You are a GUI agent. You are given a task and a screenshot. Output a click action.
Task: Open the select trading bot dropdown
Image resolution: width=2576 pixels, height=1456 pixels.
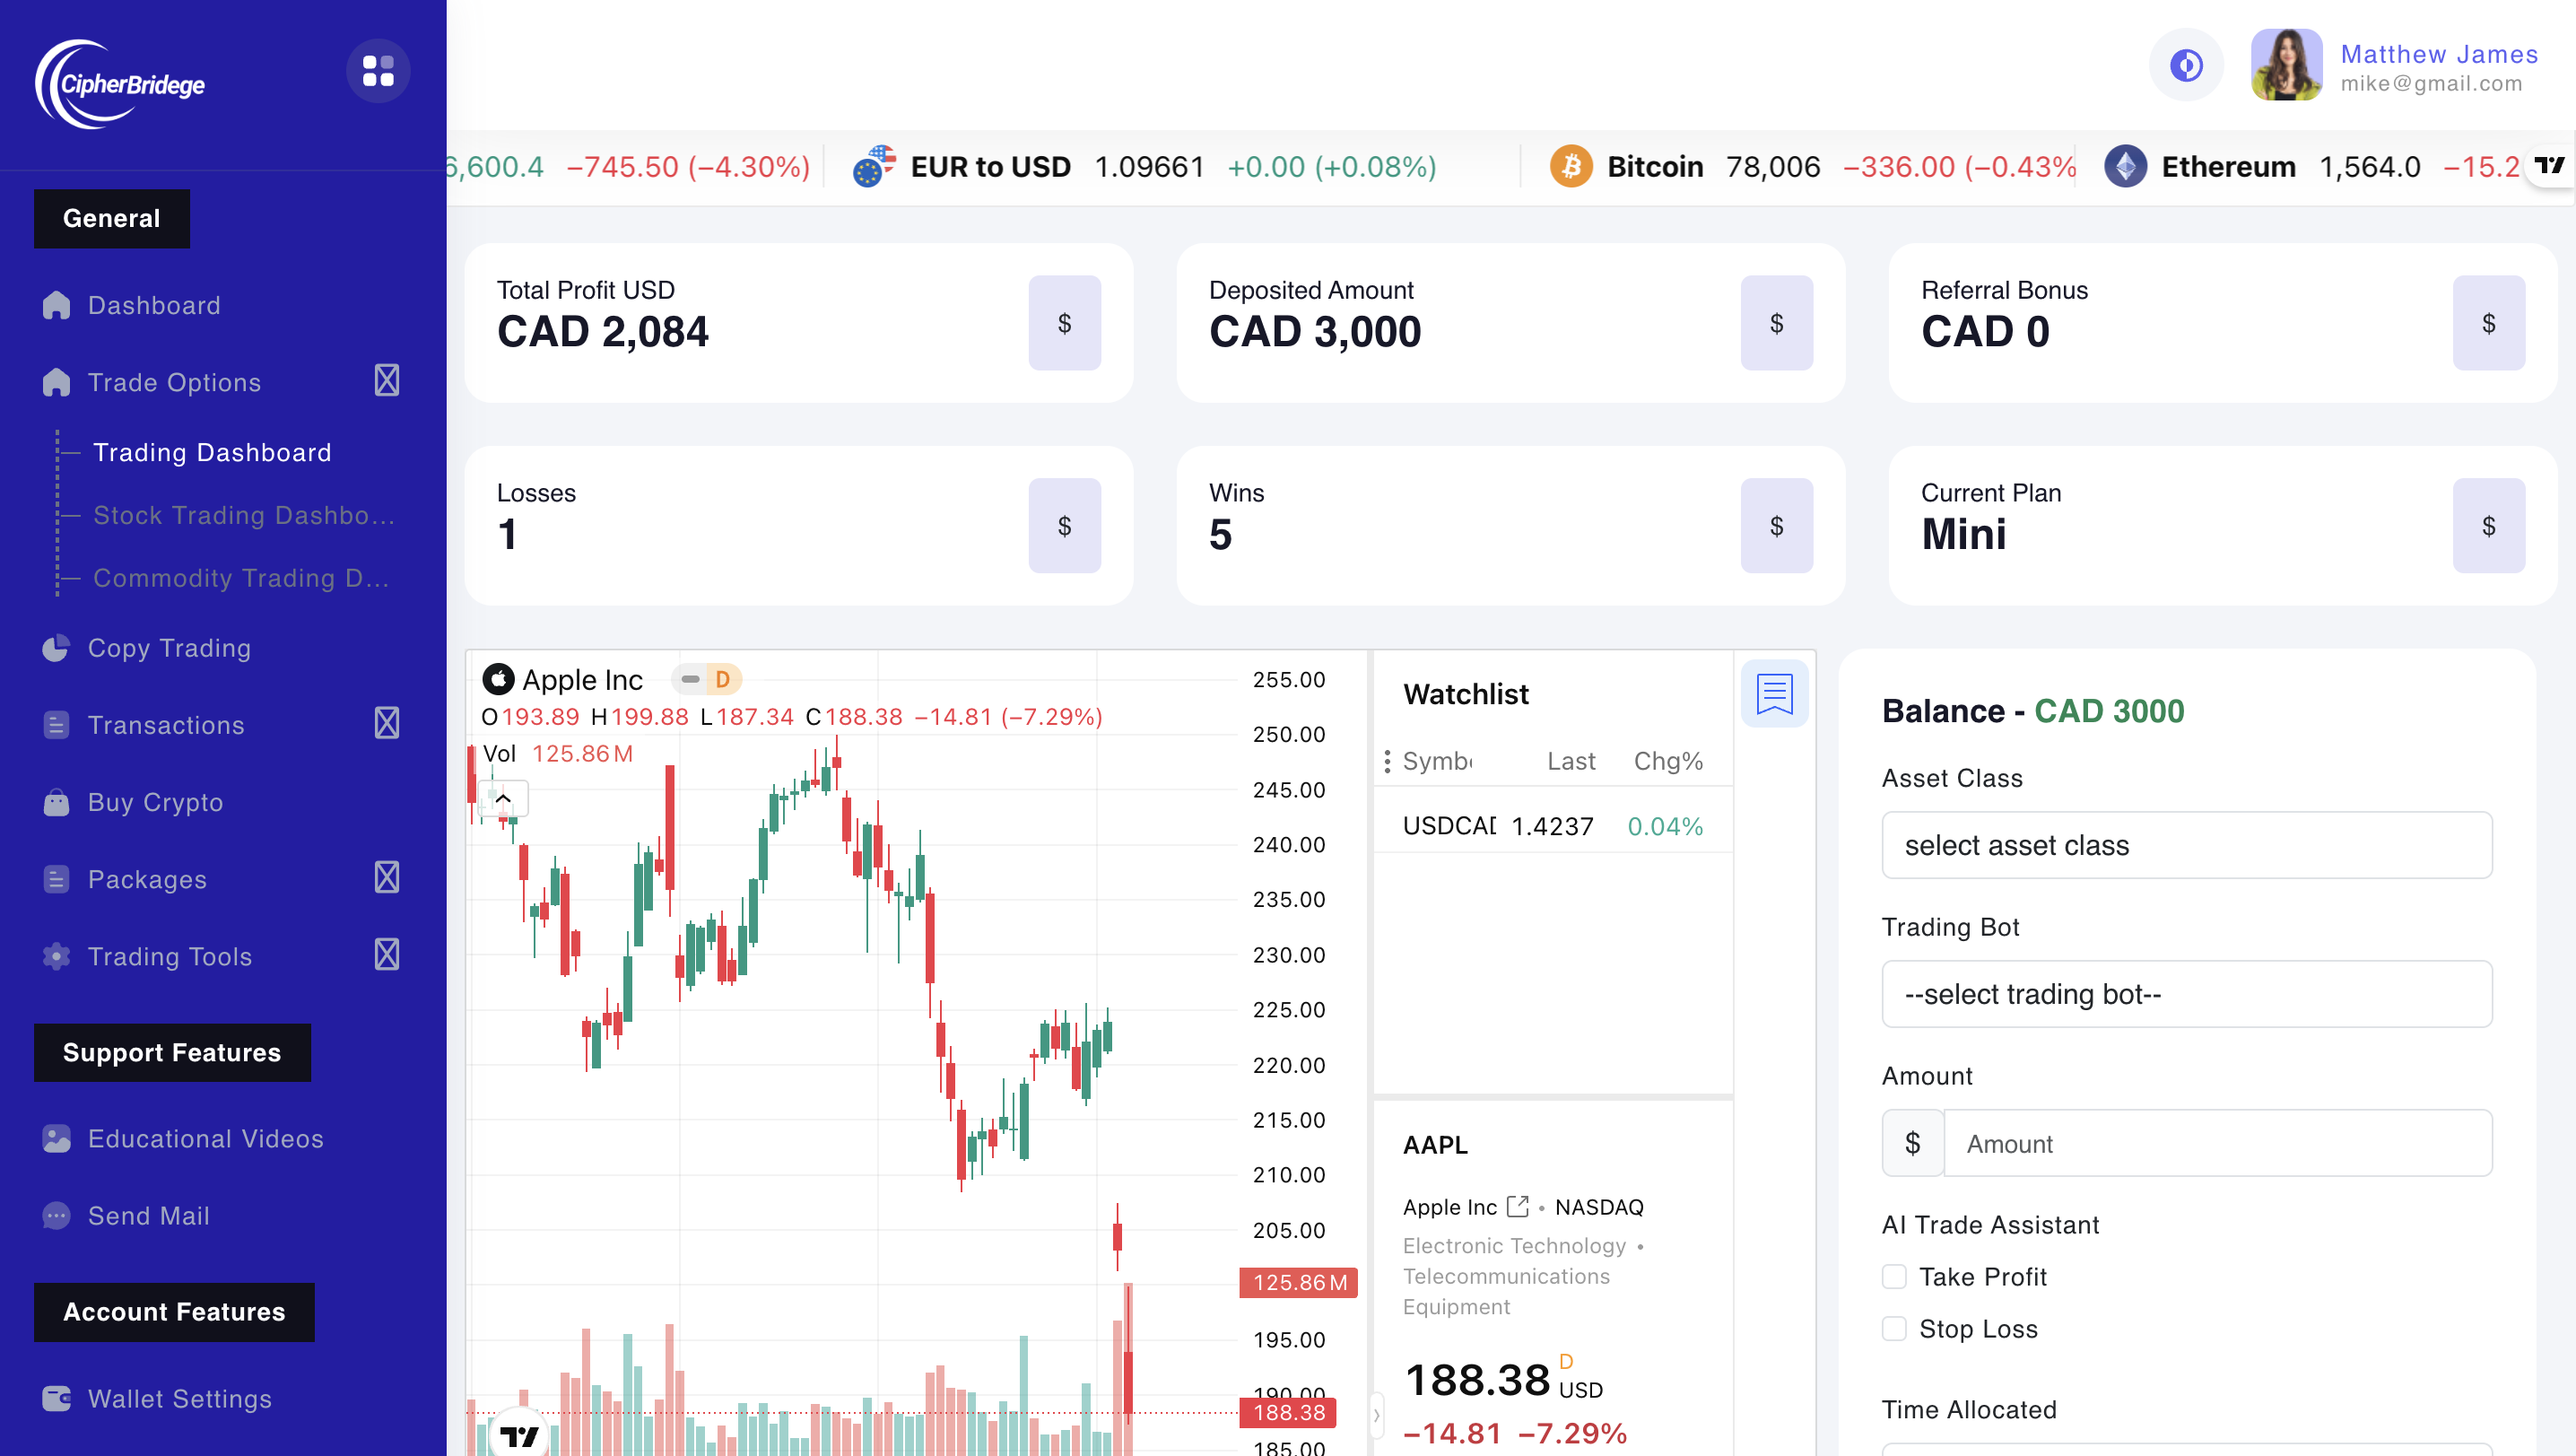coord(2186,994)
